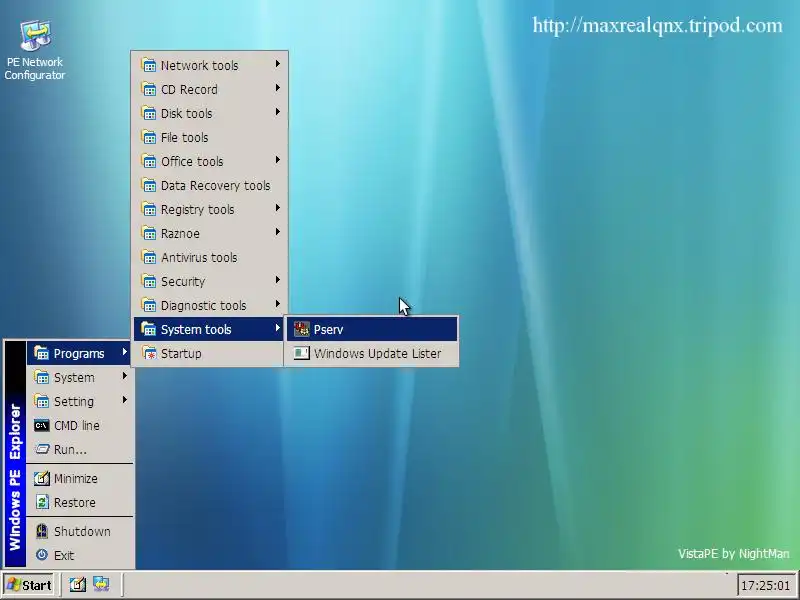Click the Raznoe folder icon

[x=148, y=233]
